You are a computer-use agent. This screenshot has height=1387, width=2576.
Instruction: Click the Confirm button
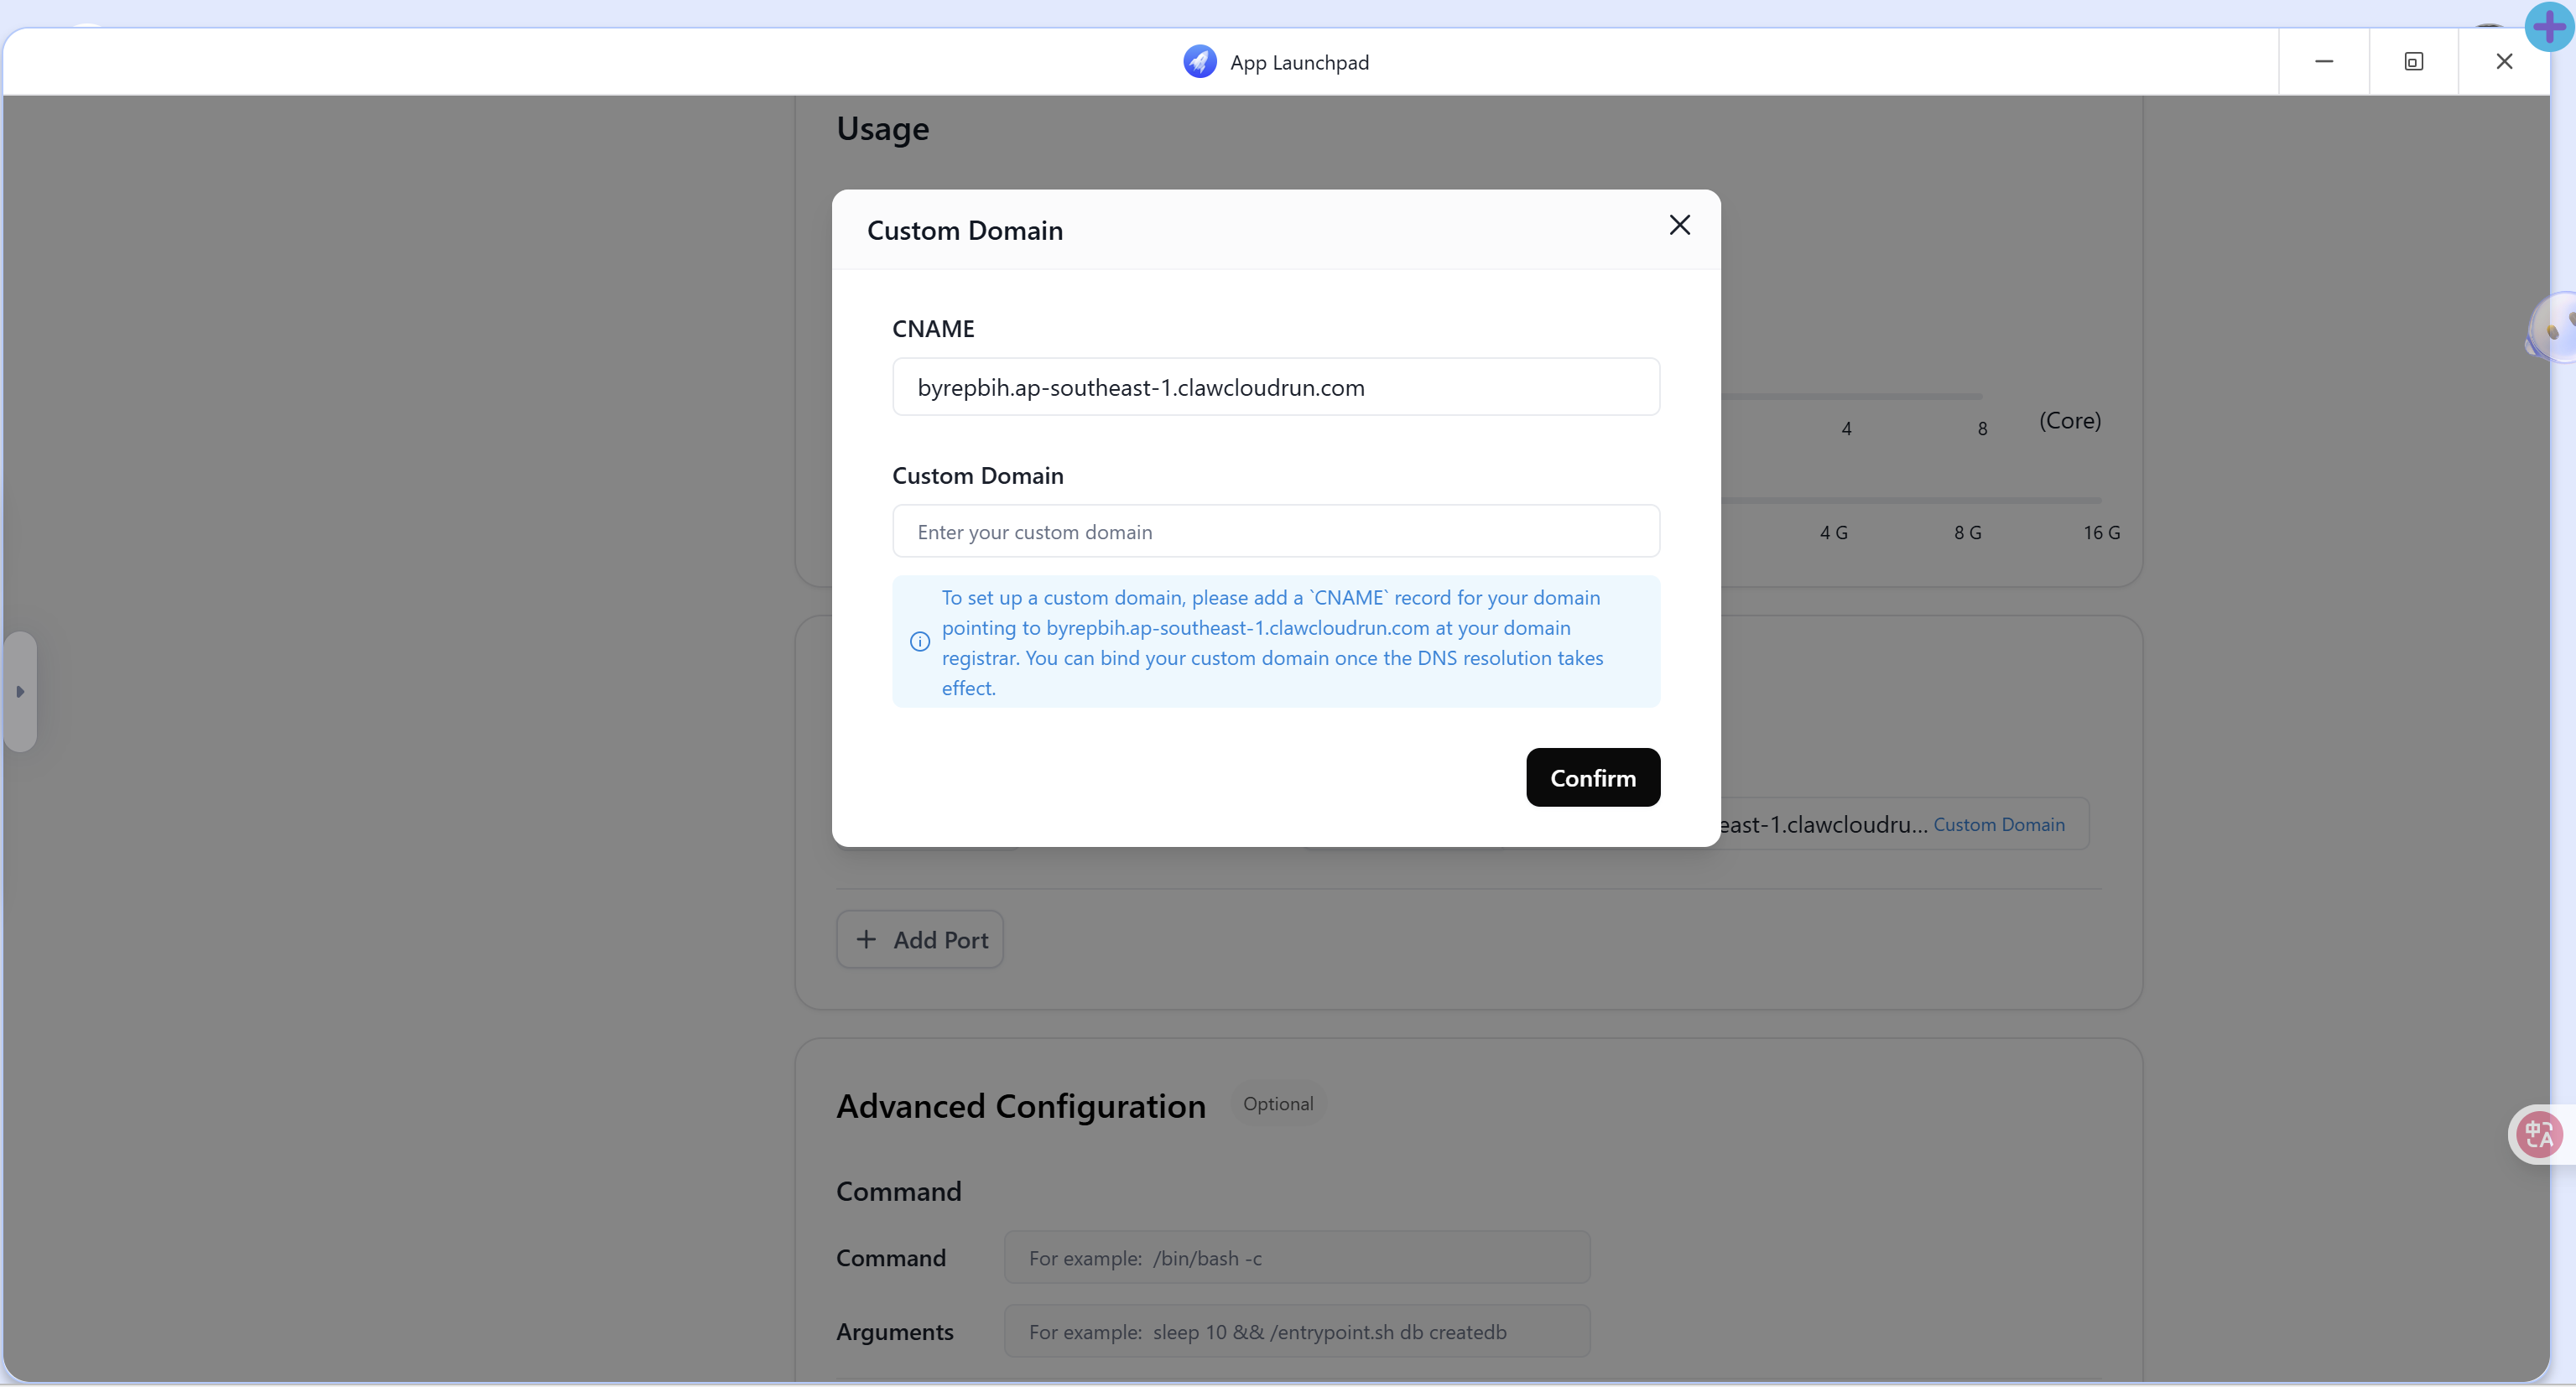pyautogui.click(x=1592, y=777)
